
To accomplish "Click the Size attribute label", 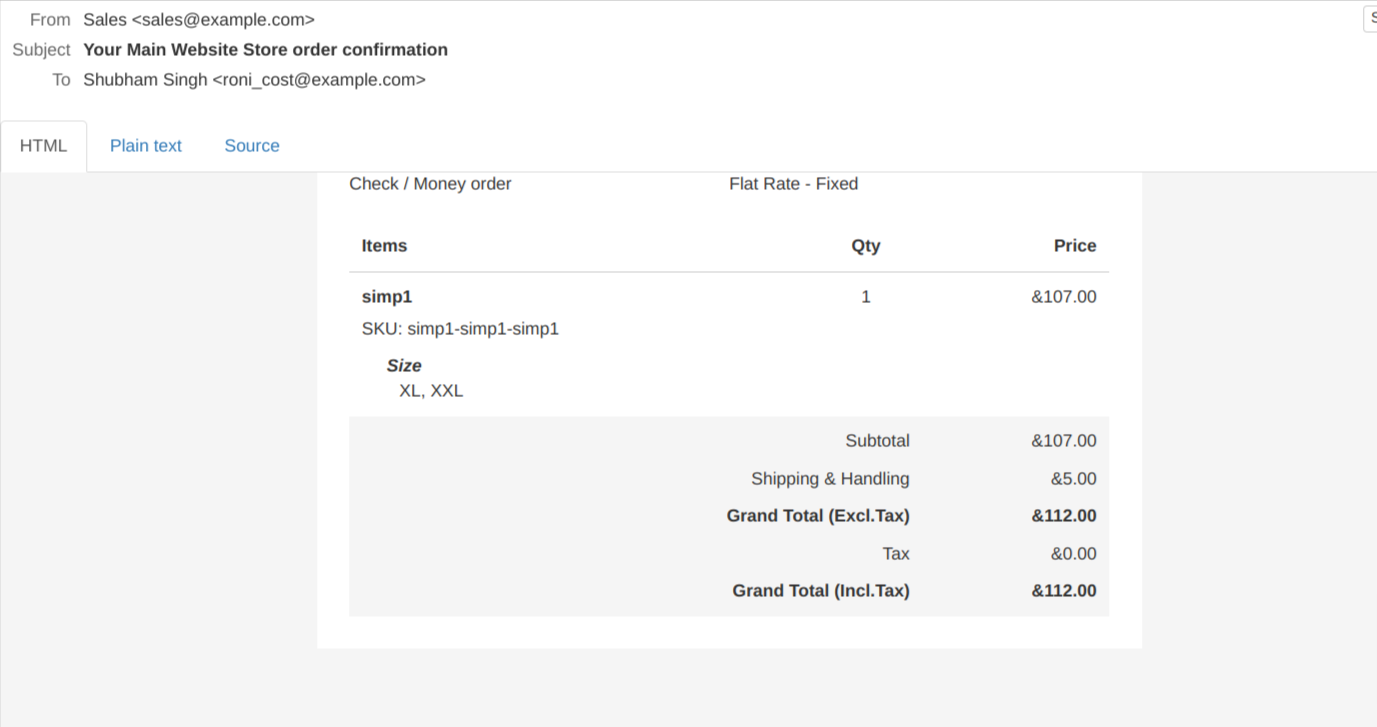I will pyautogui.click(x=404, y=365).
